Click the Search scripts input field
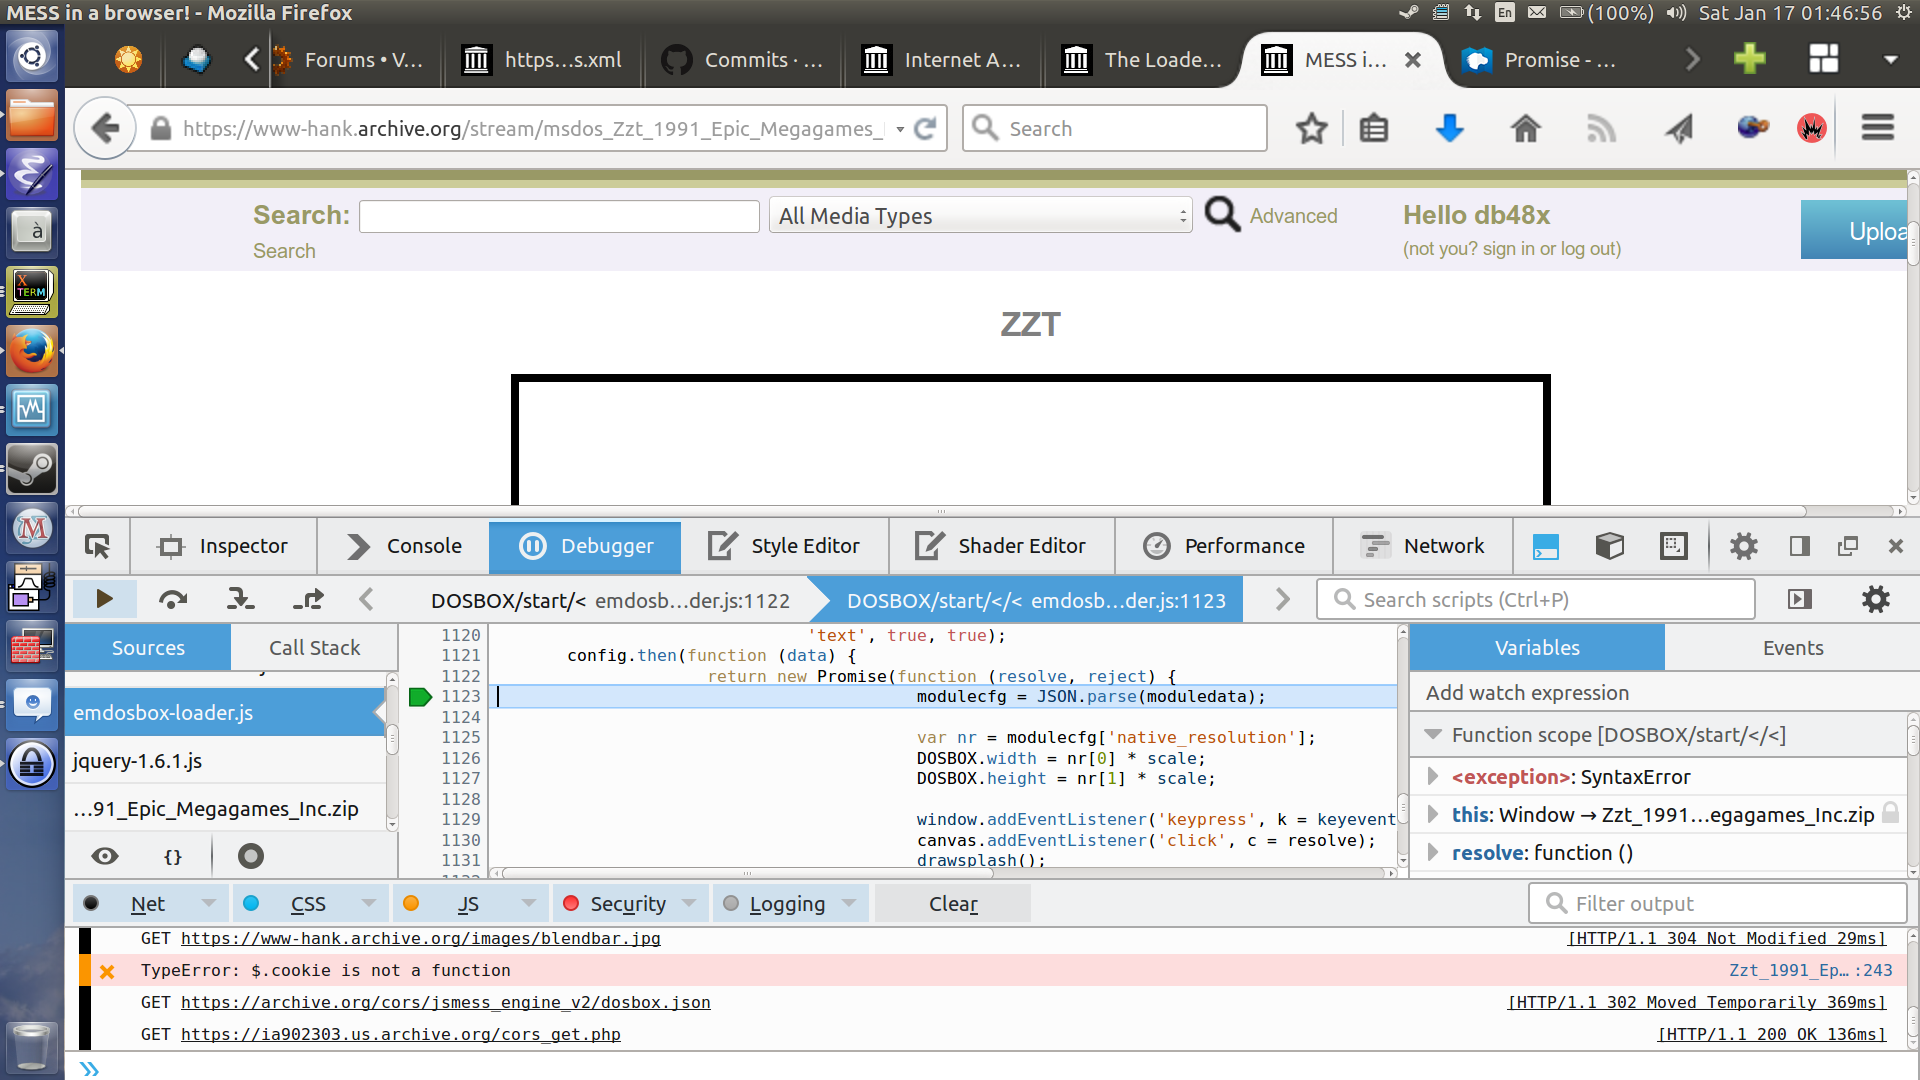The height and width of the screenshot is (1080, 1920). 1536,599
